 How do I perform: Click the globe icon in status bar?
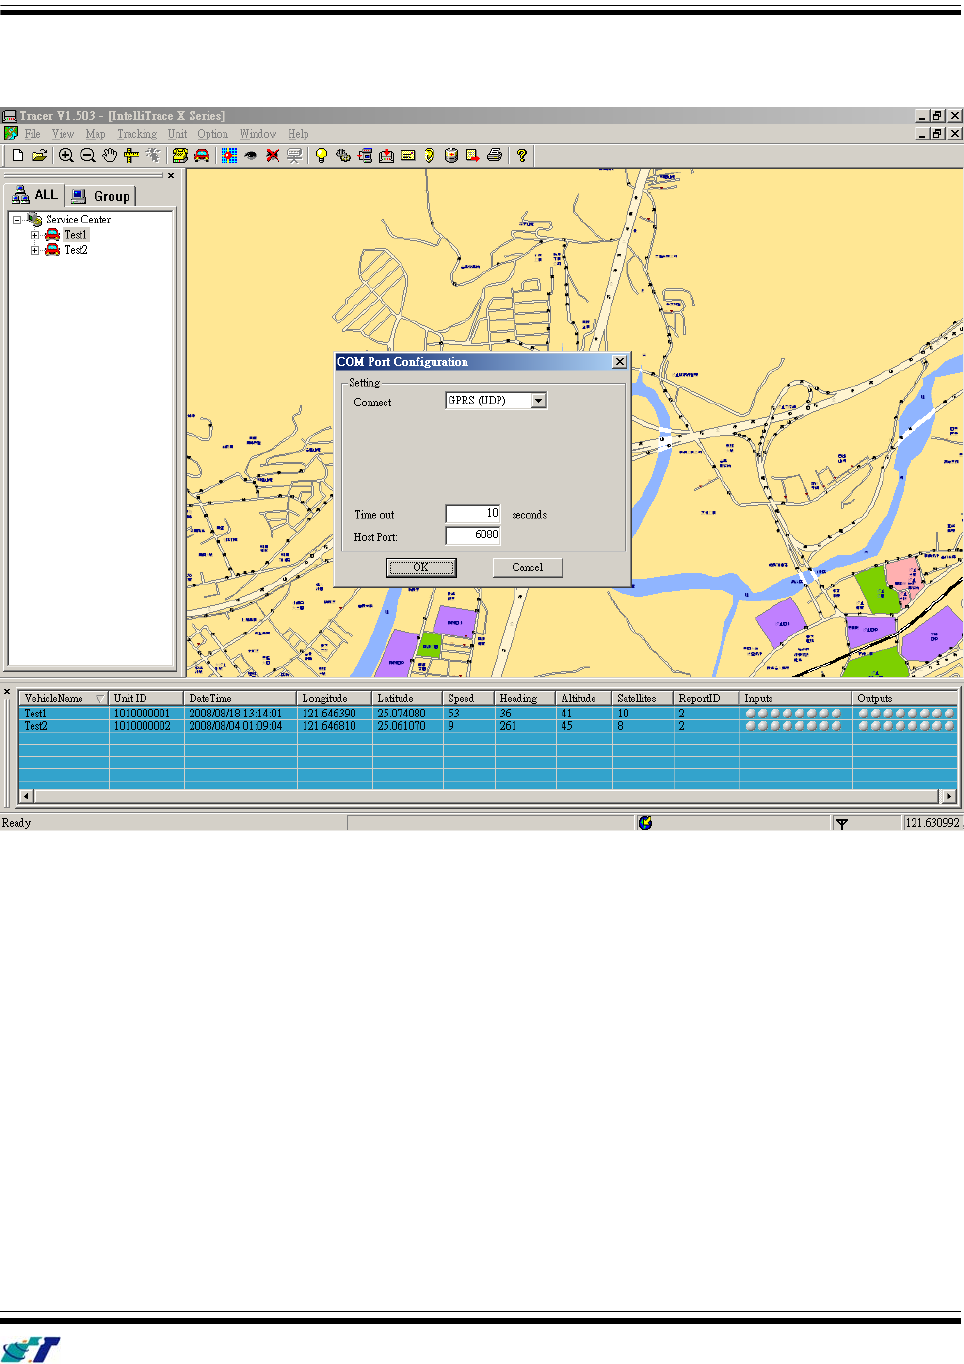tap(645, 822)
